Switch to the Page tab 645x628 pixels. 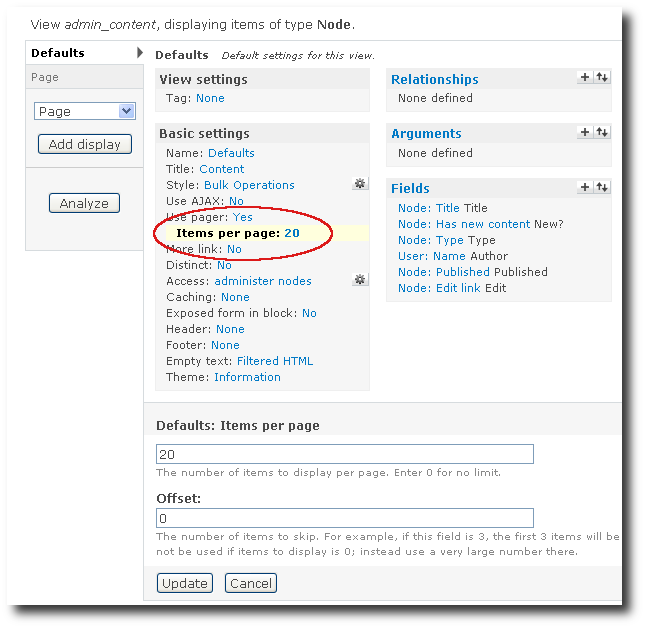click(x=45, y=77)
